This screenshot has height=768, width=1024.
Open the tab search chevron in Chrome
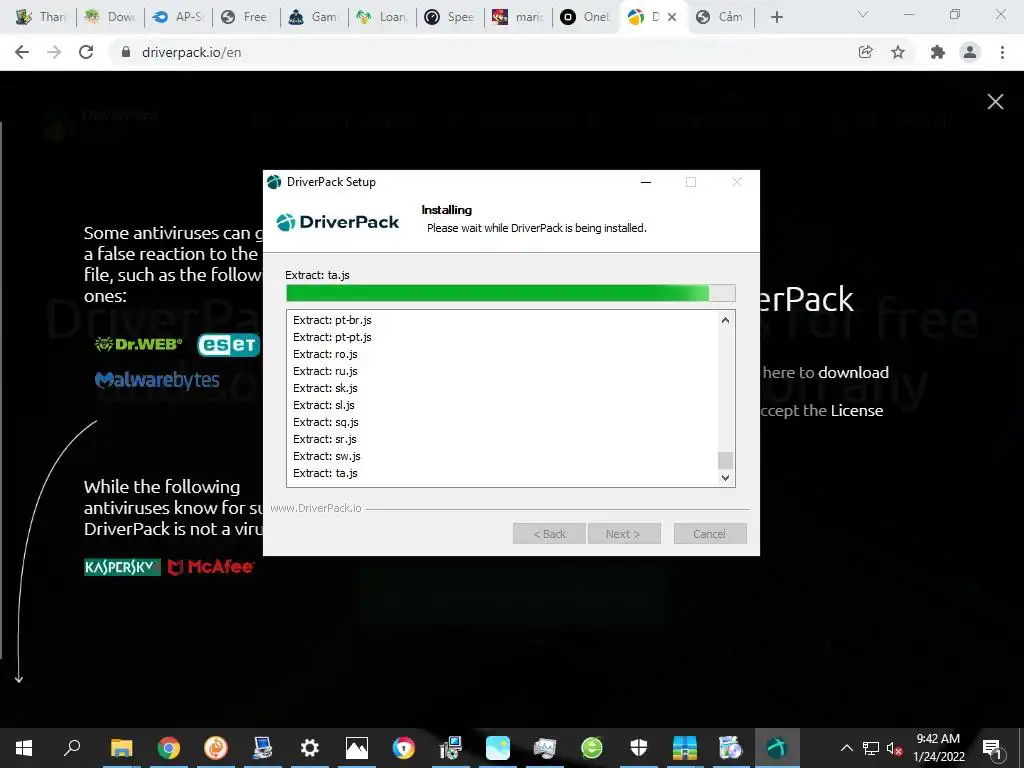click(x=863, y=14)
